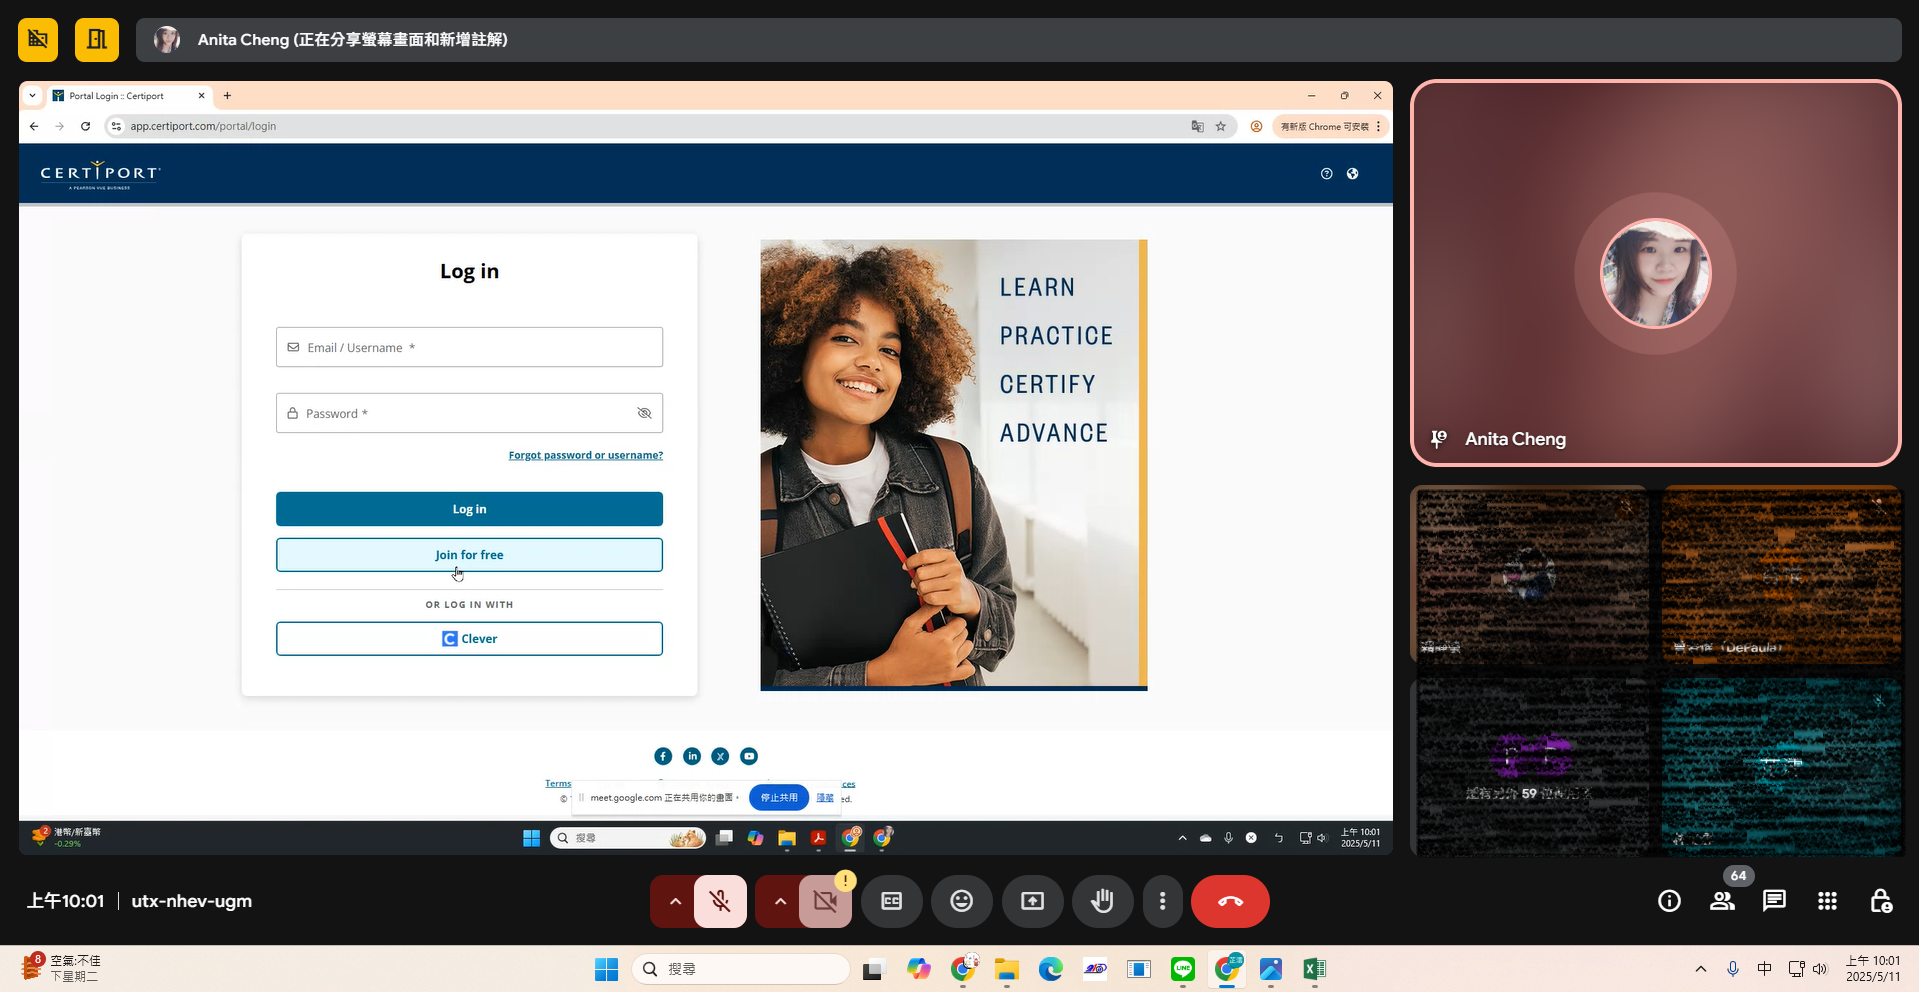
Task: Click the Join for free button
Action: click(469, 554)
